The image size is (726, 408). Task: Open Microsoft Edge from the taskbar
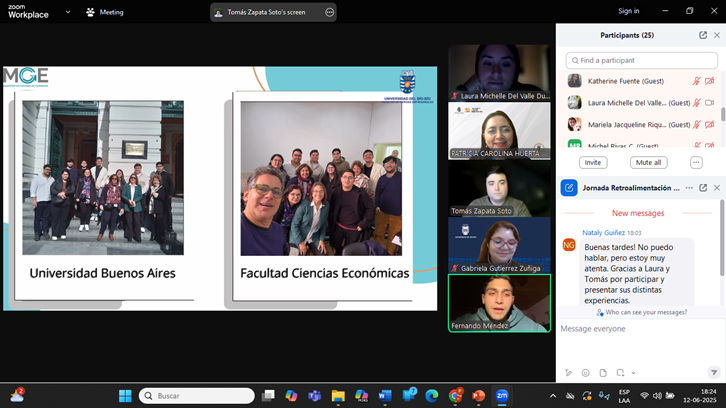pos(432,396)
